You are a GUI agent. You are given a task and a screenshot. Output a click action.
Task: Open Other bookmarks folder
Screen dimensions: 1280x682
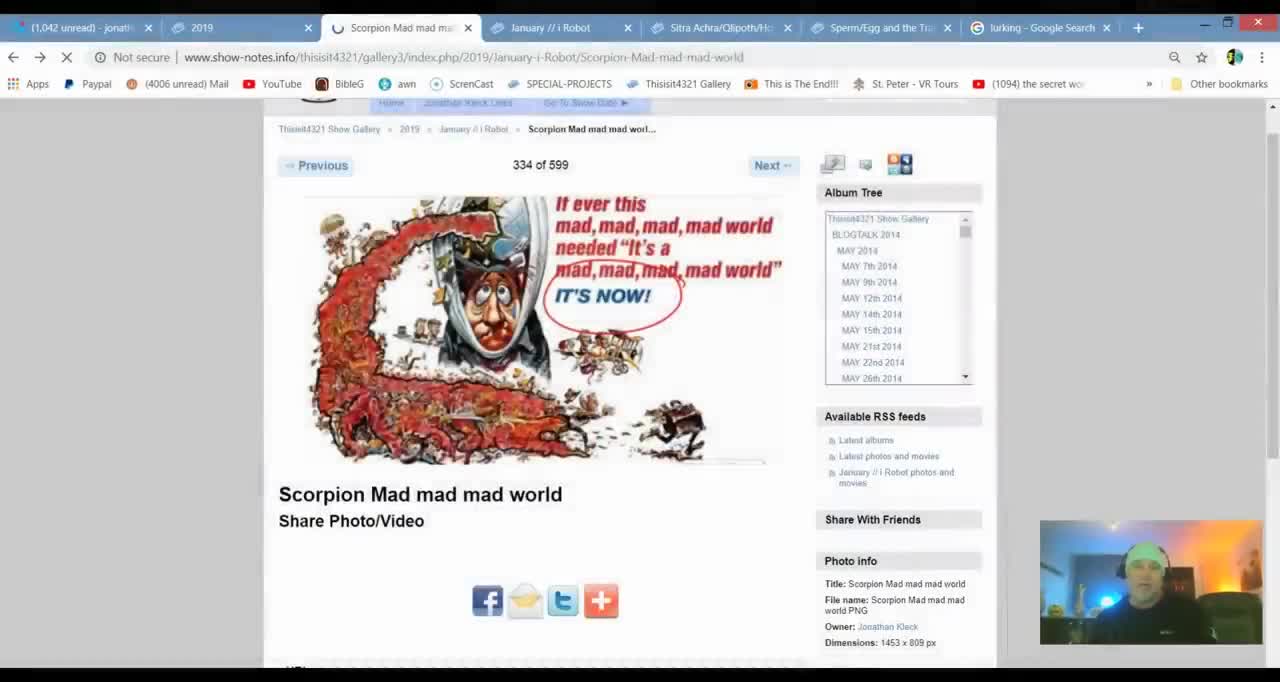[1219, 84]
